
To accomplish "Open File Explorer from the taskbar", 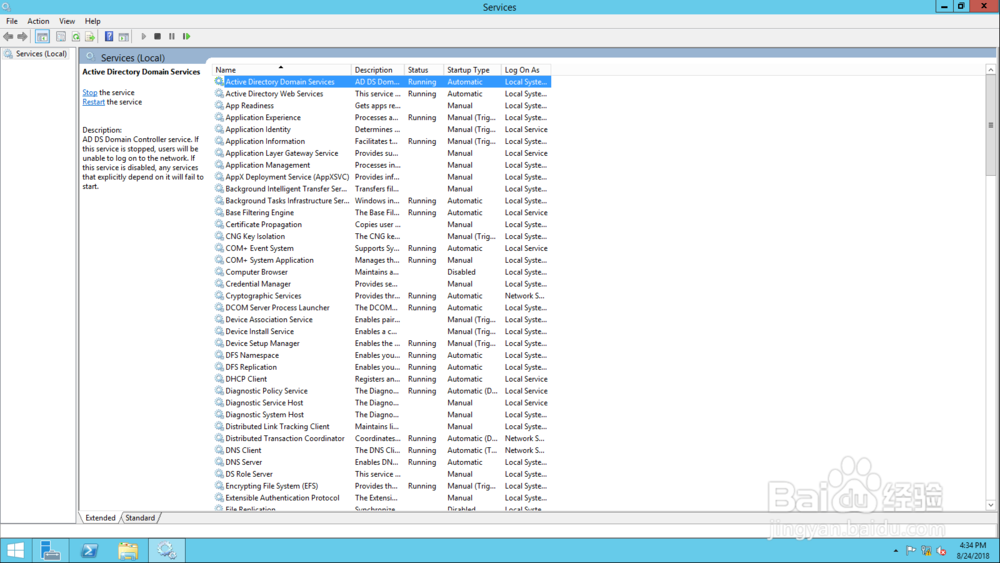I will click(x=128, y=550).
